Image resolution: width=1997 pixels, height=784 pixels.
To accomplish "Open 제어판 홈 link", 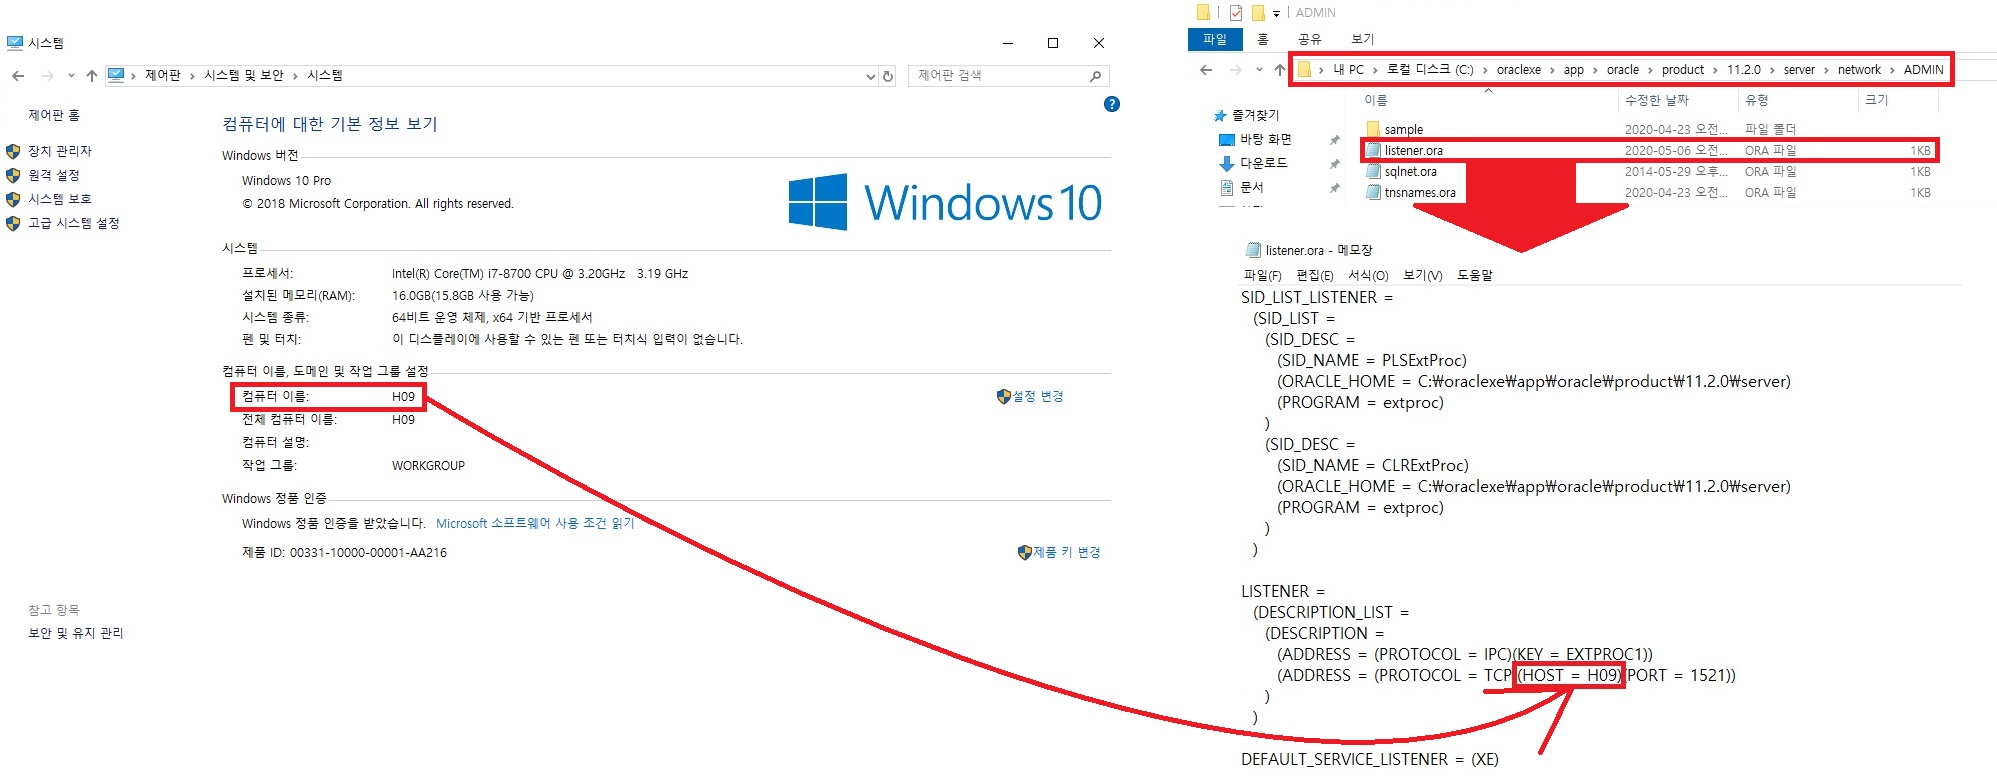I will (54, 115).
